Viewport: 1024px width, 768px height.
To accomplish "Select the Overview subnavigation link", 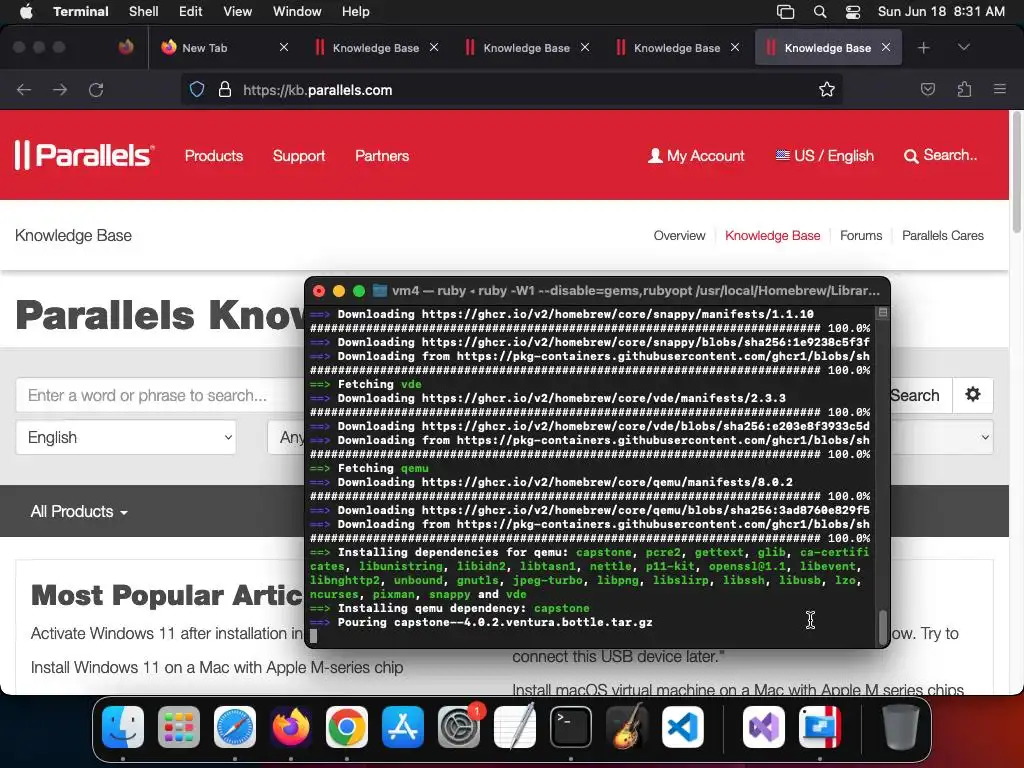I will [679, 235].
